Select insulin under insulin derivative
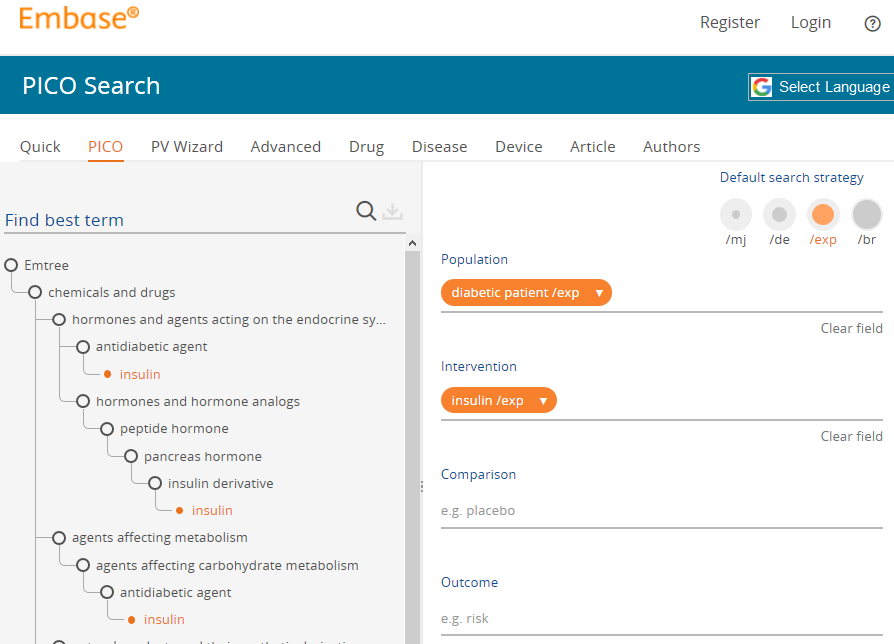 point(212,511)
